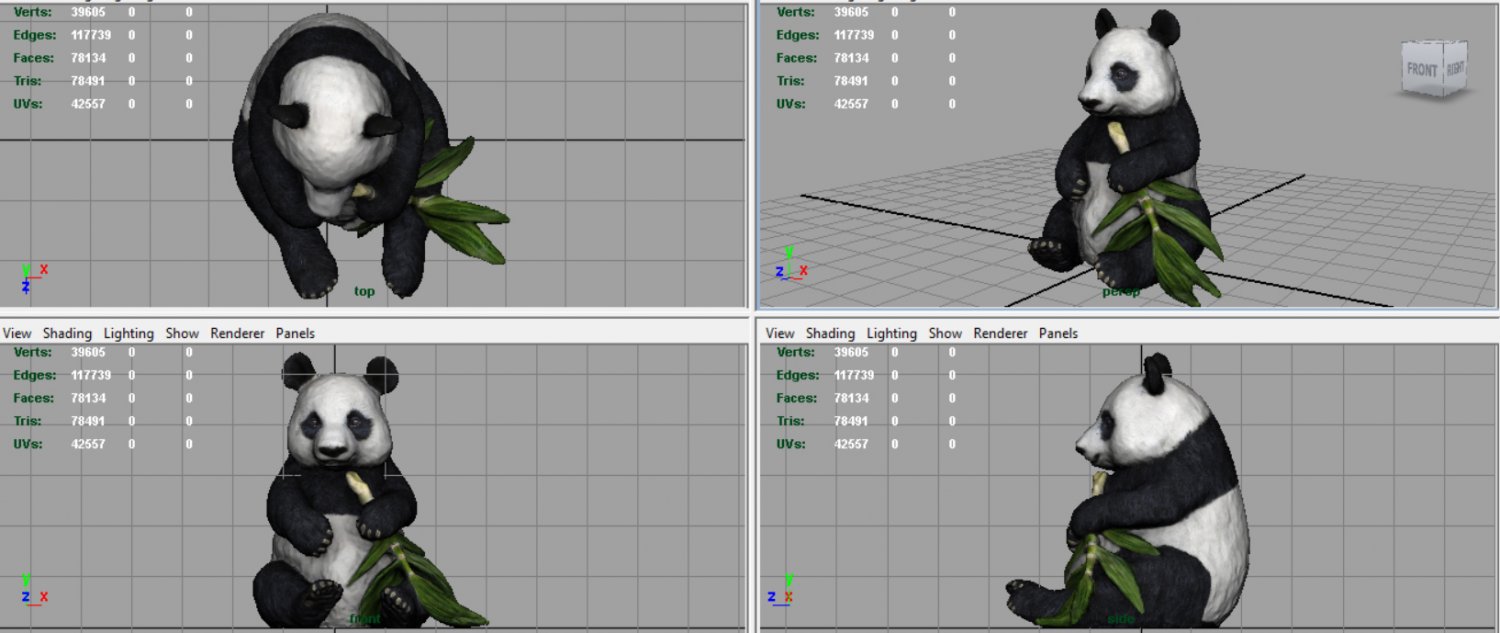Open the Panels menu in side view panel
This screenshot has width=1500, height=633.
click(1058, 333)
